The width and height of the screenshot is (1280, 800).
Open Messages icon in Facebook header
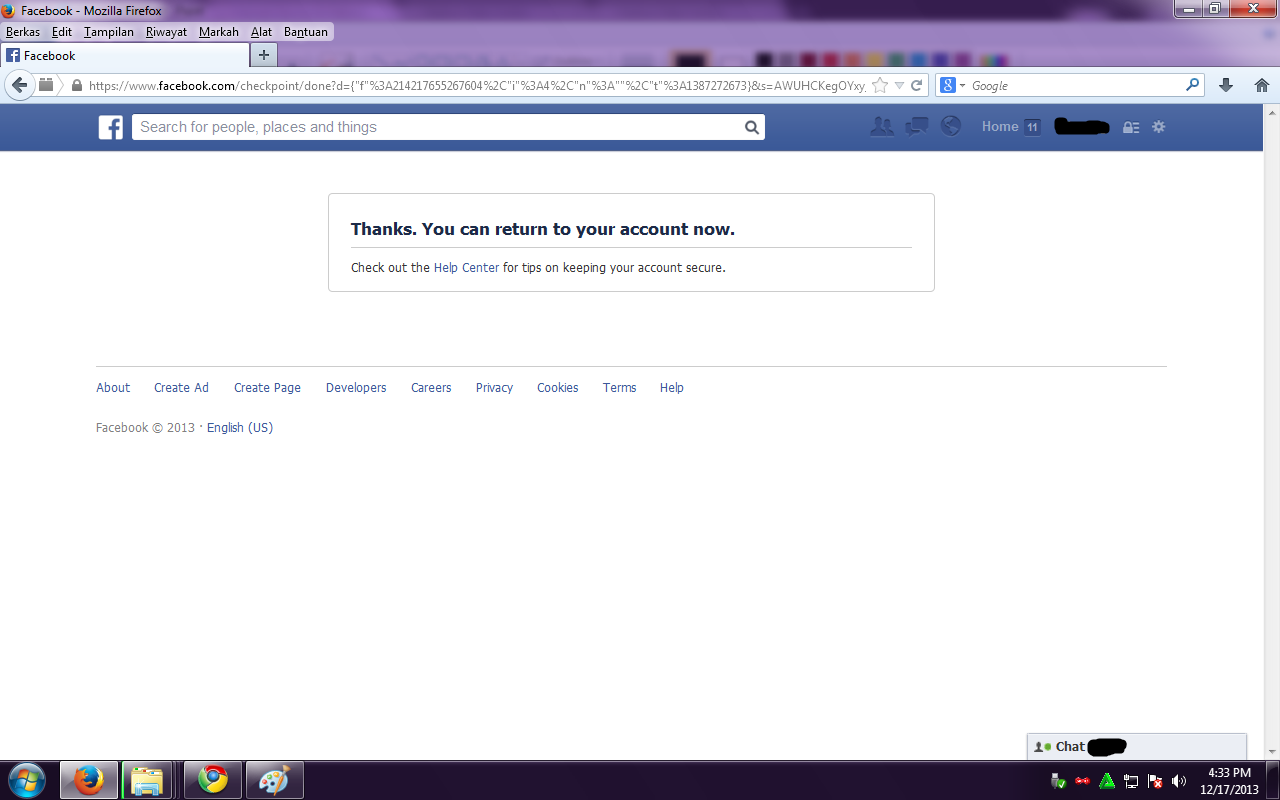tap(917, 127)
